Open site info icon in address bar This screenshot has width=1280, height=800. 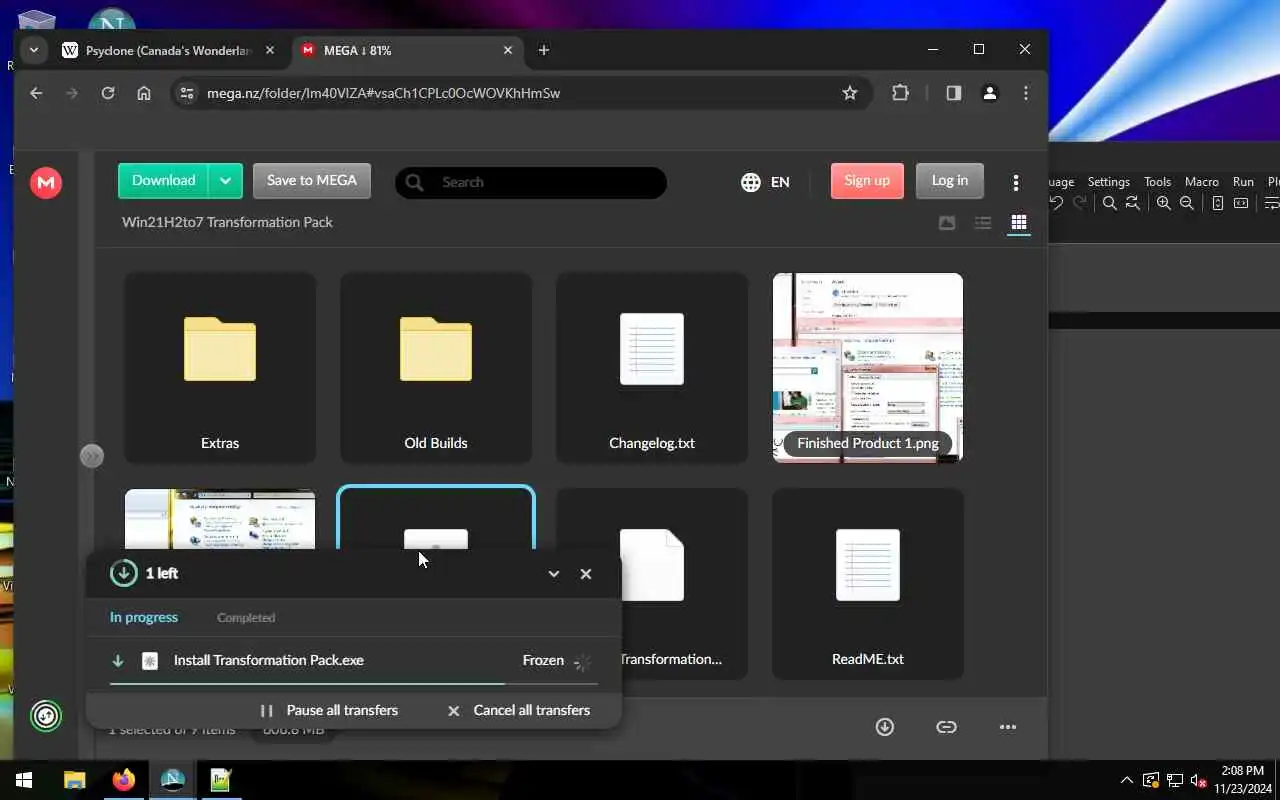pos(186,93)
